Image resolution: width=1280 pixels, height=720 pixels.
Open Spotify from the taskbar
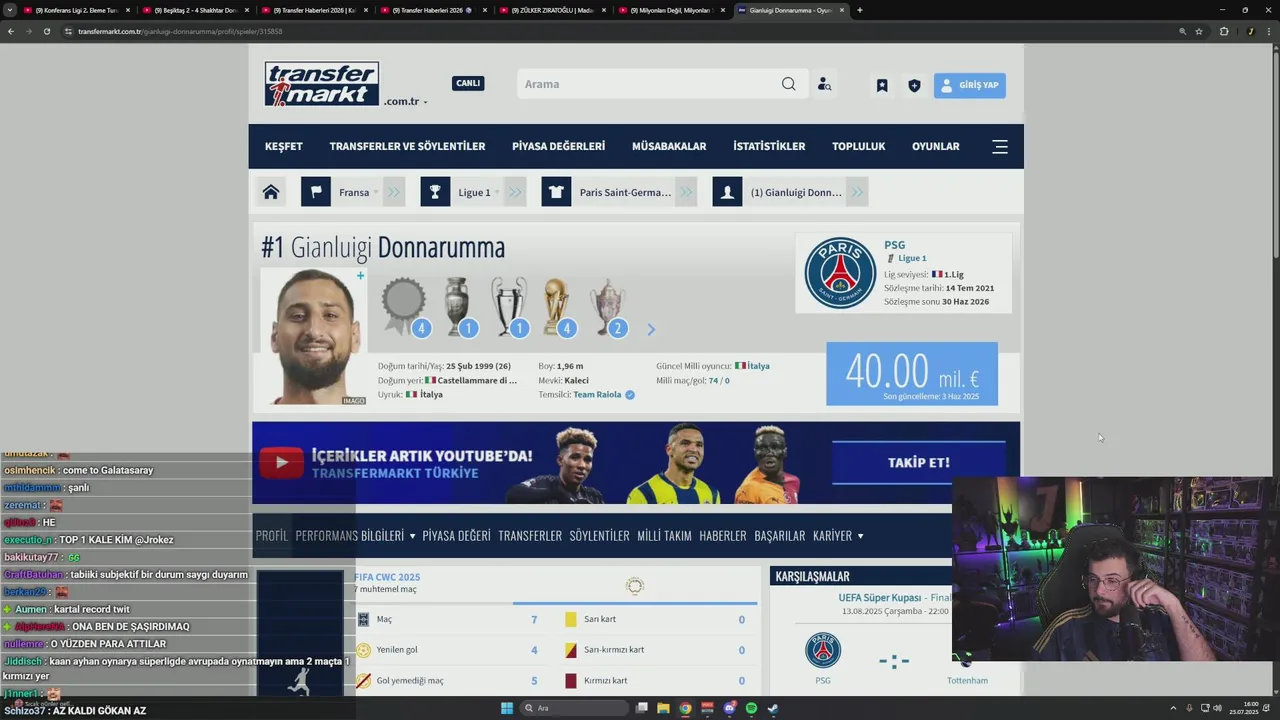751,708
